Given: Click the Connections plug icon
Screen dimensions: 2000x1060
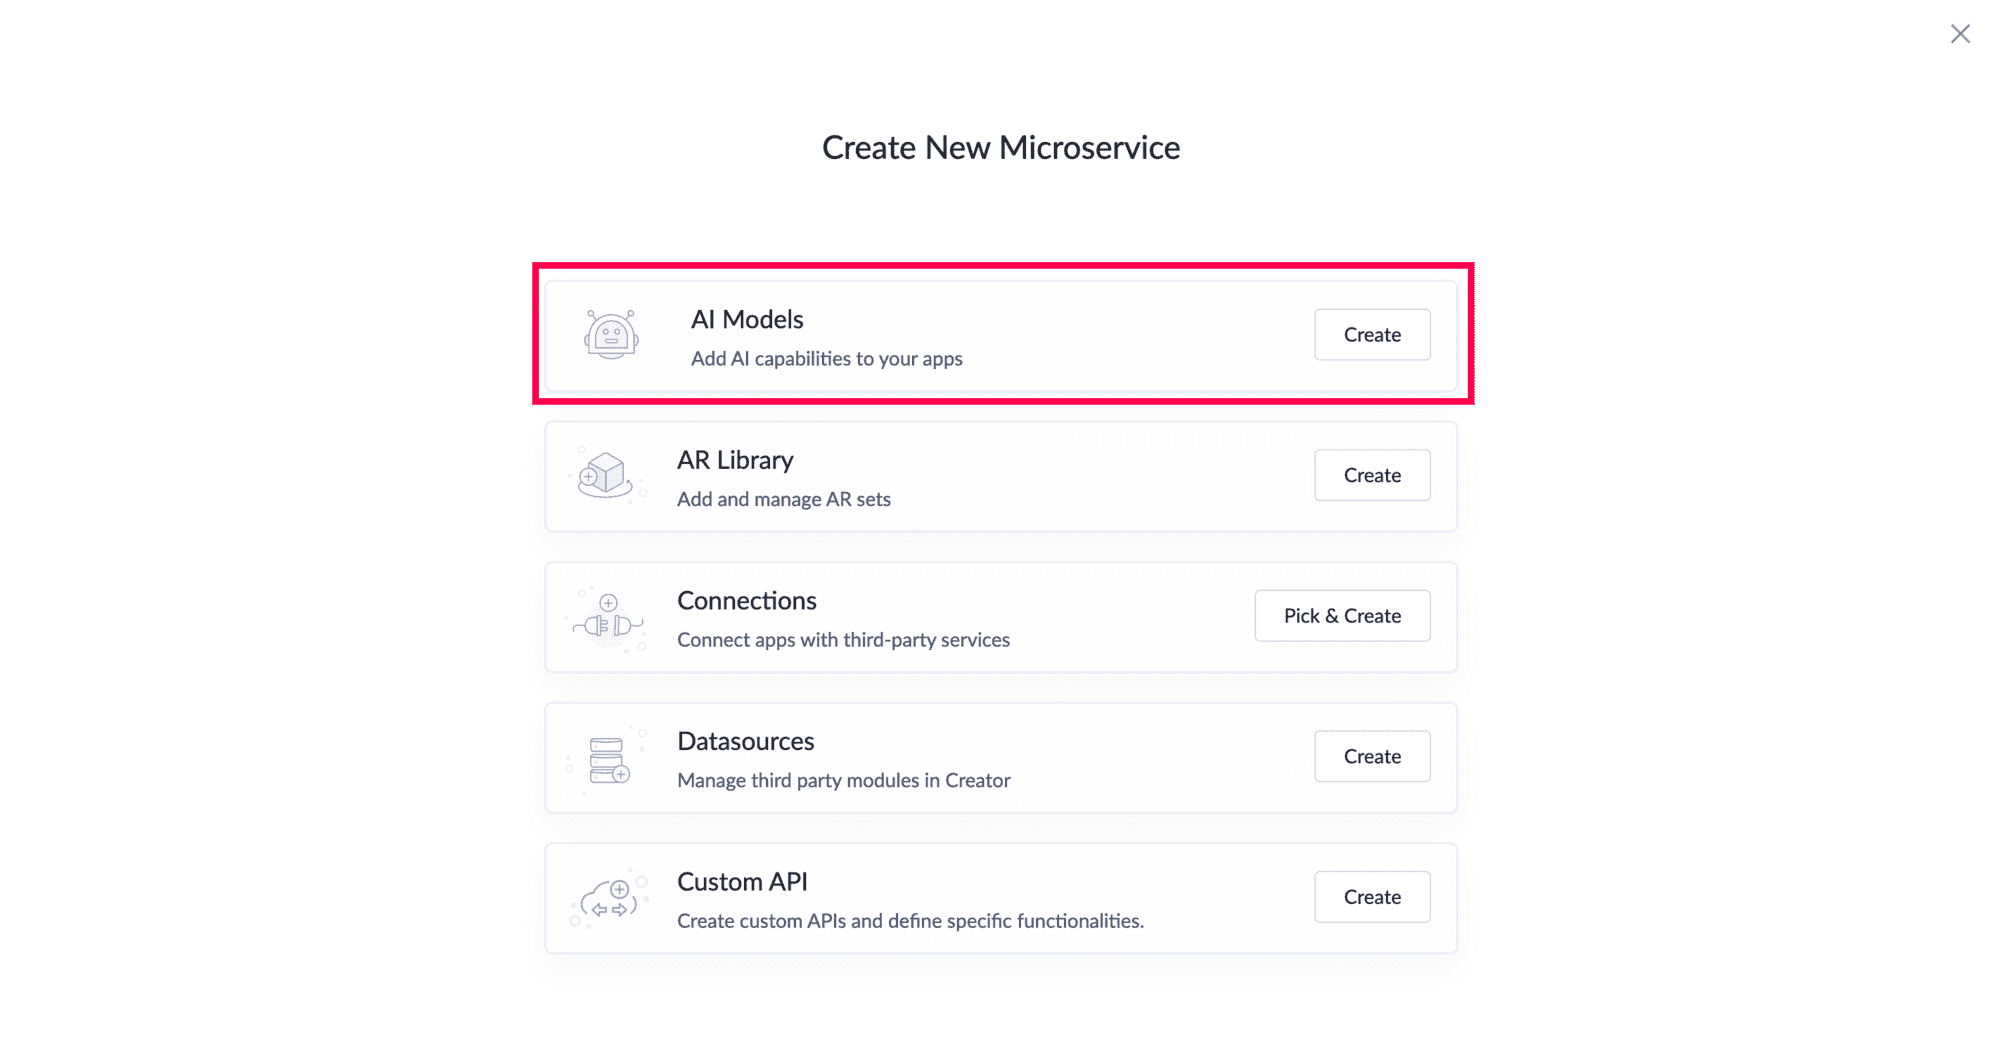Looking at the screenshot, I should (x=609, y=619).
